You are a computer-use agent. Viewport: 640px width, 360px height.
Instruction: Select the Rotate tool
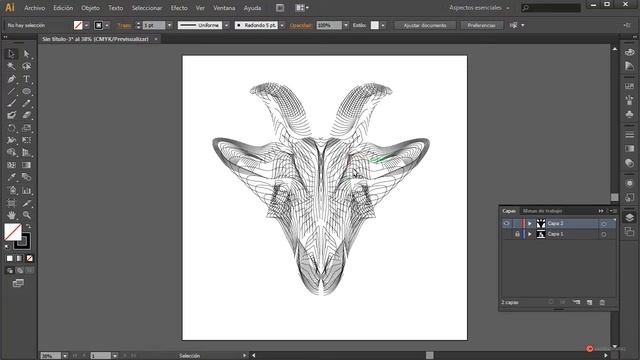pos(11,128)
